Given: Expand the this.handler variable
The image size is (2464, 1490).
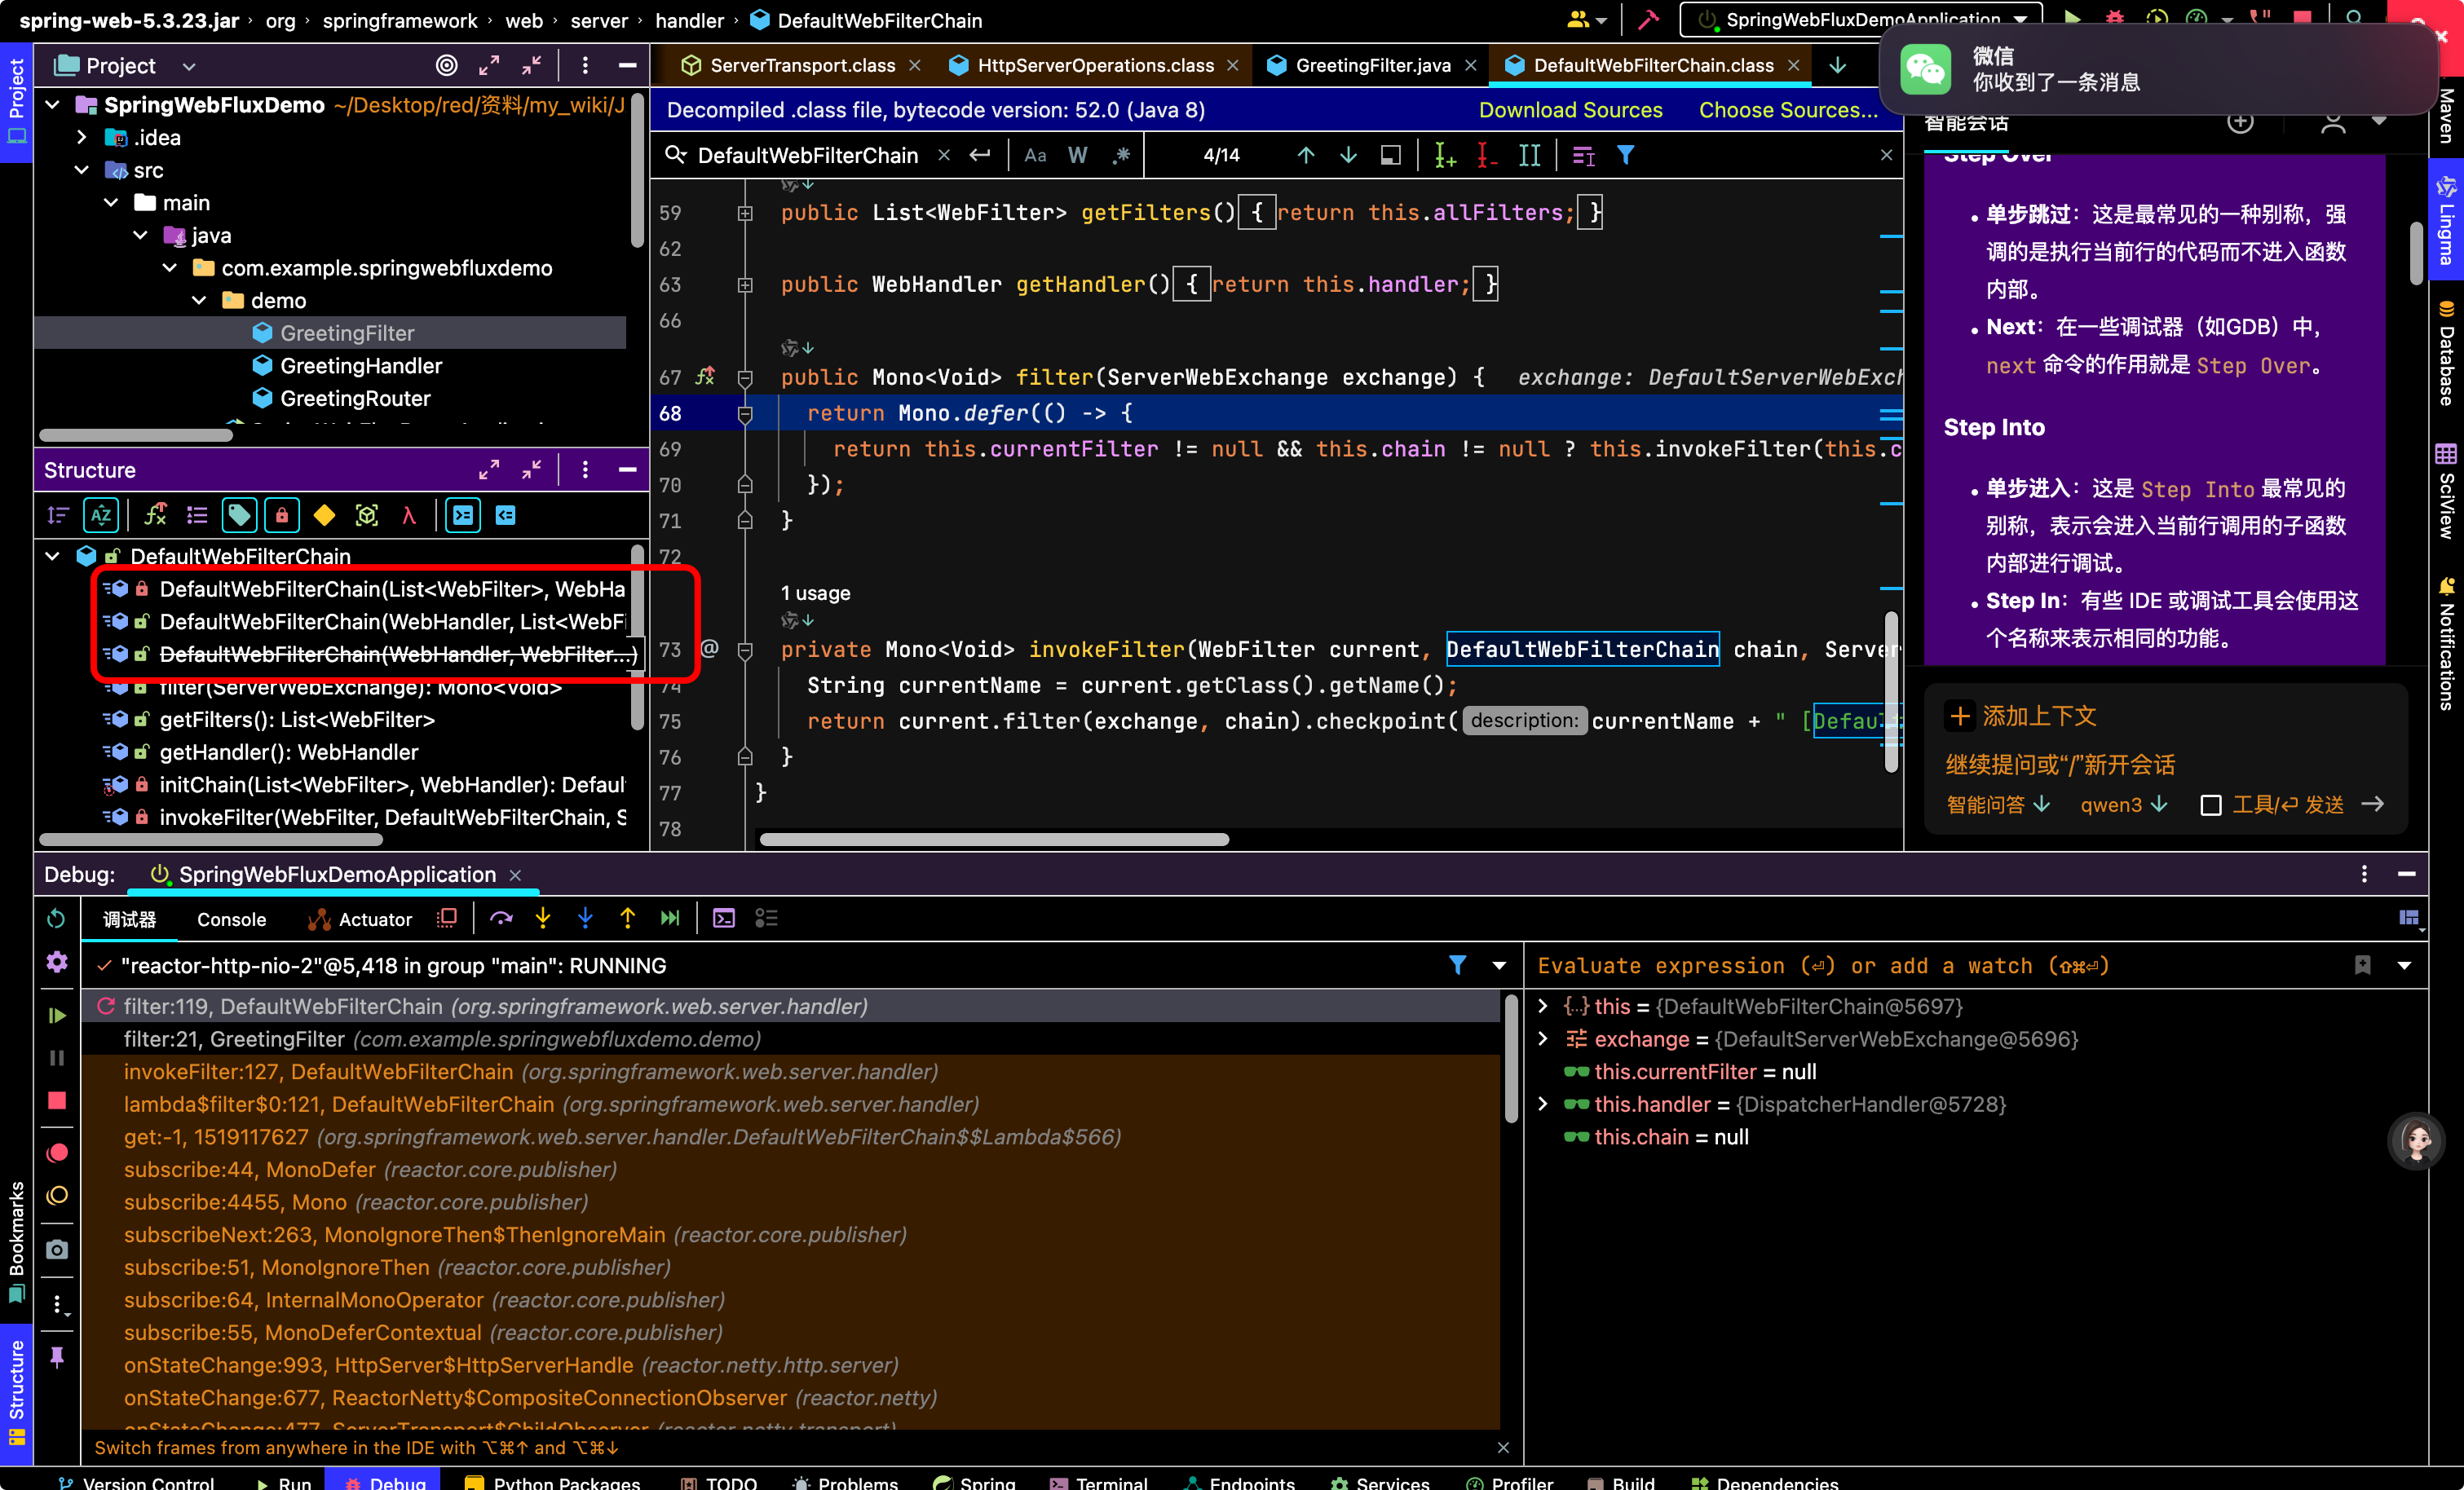Looking at the screenshot, I should pos(1543,1104).
